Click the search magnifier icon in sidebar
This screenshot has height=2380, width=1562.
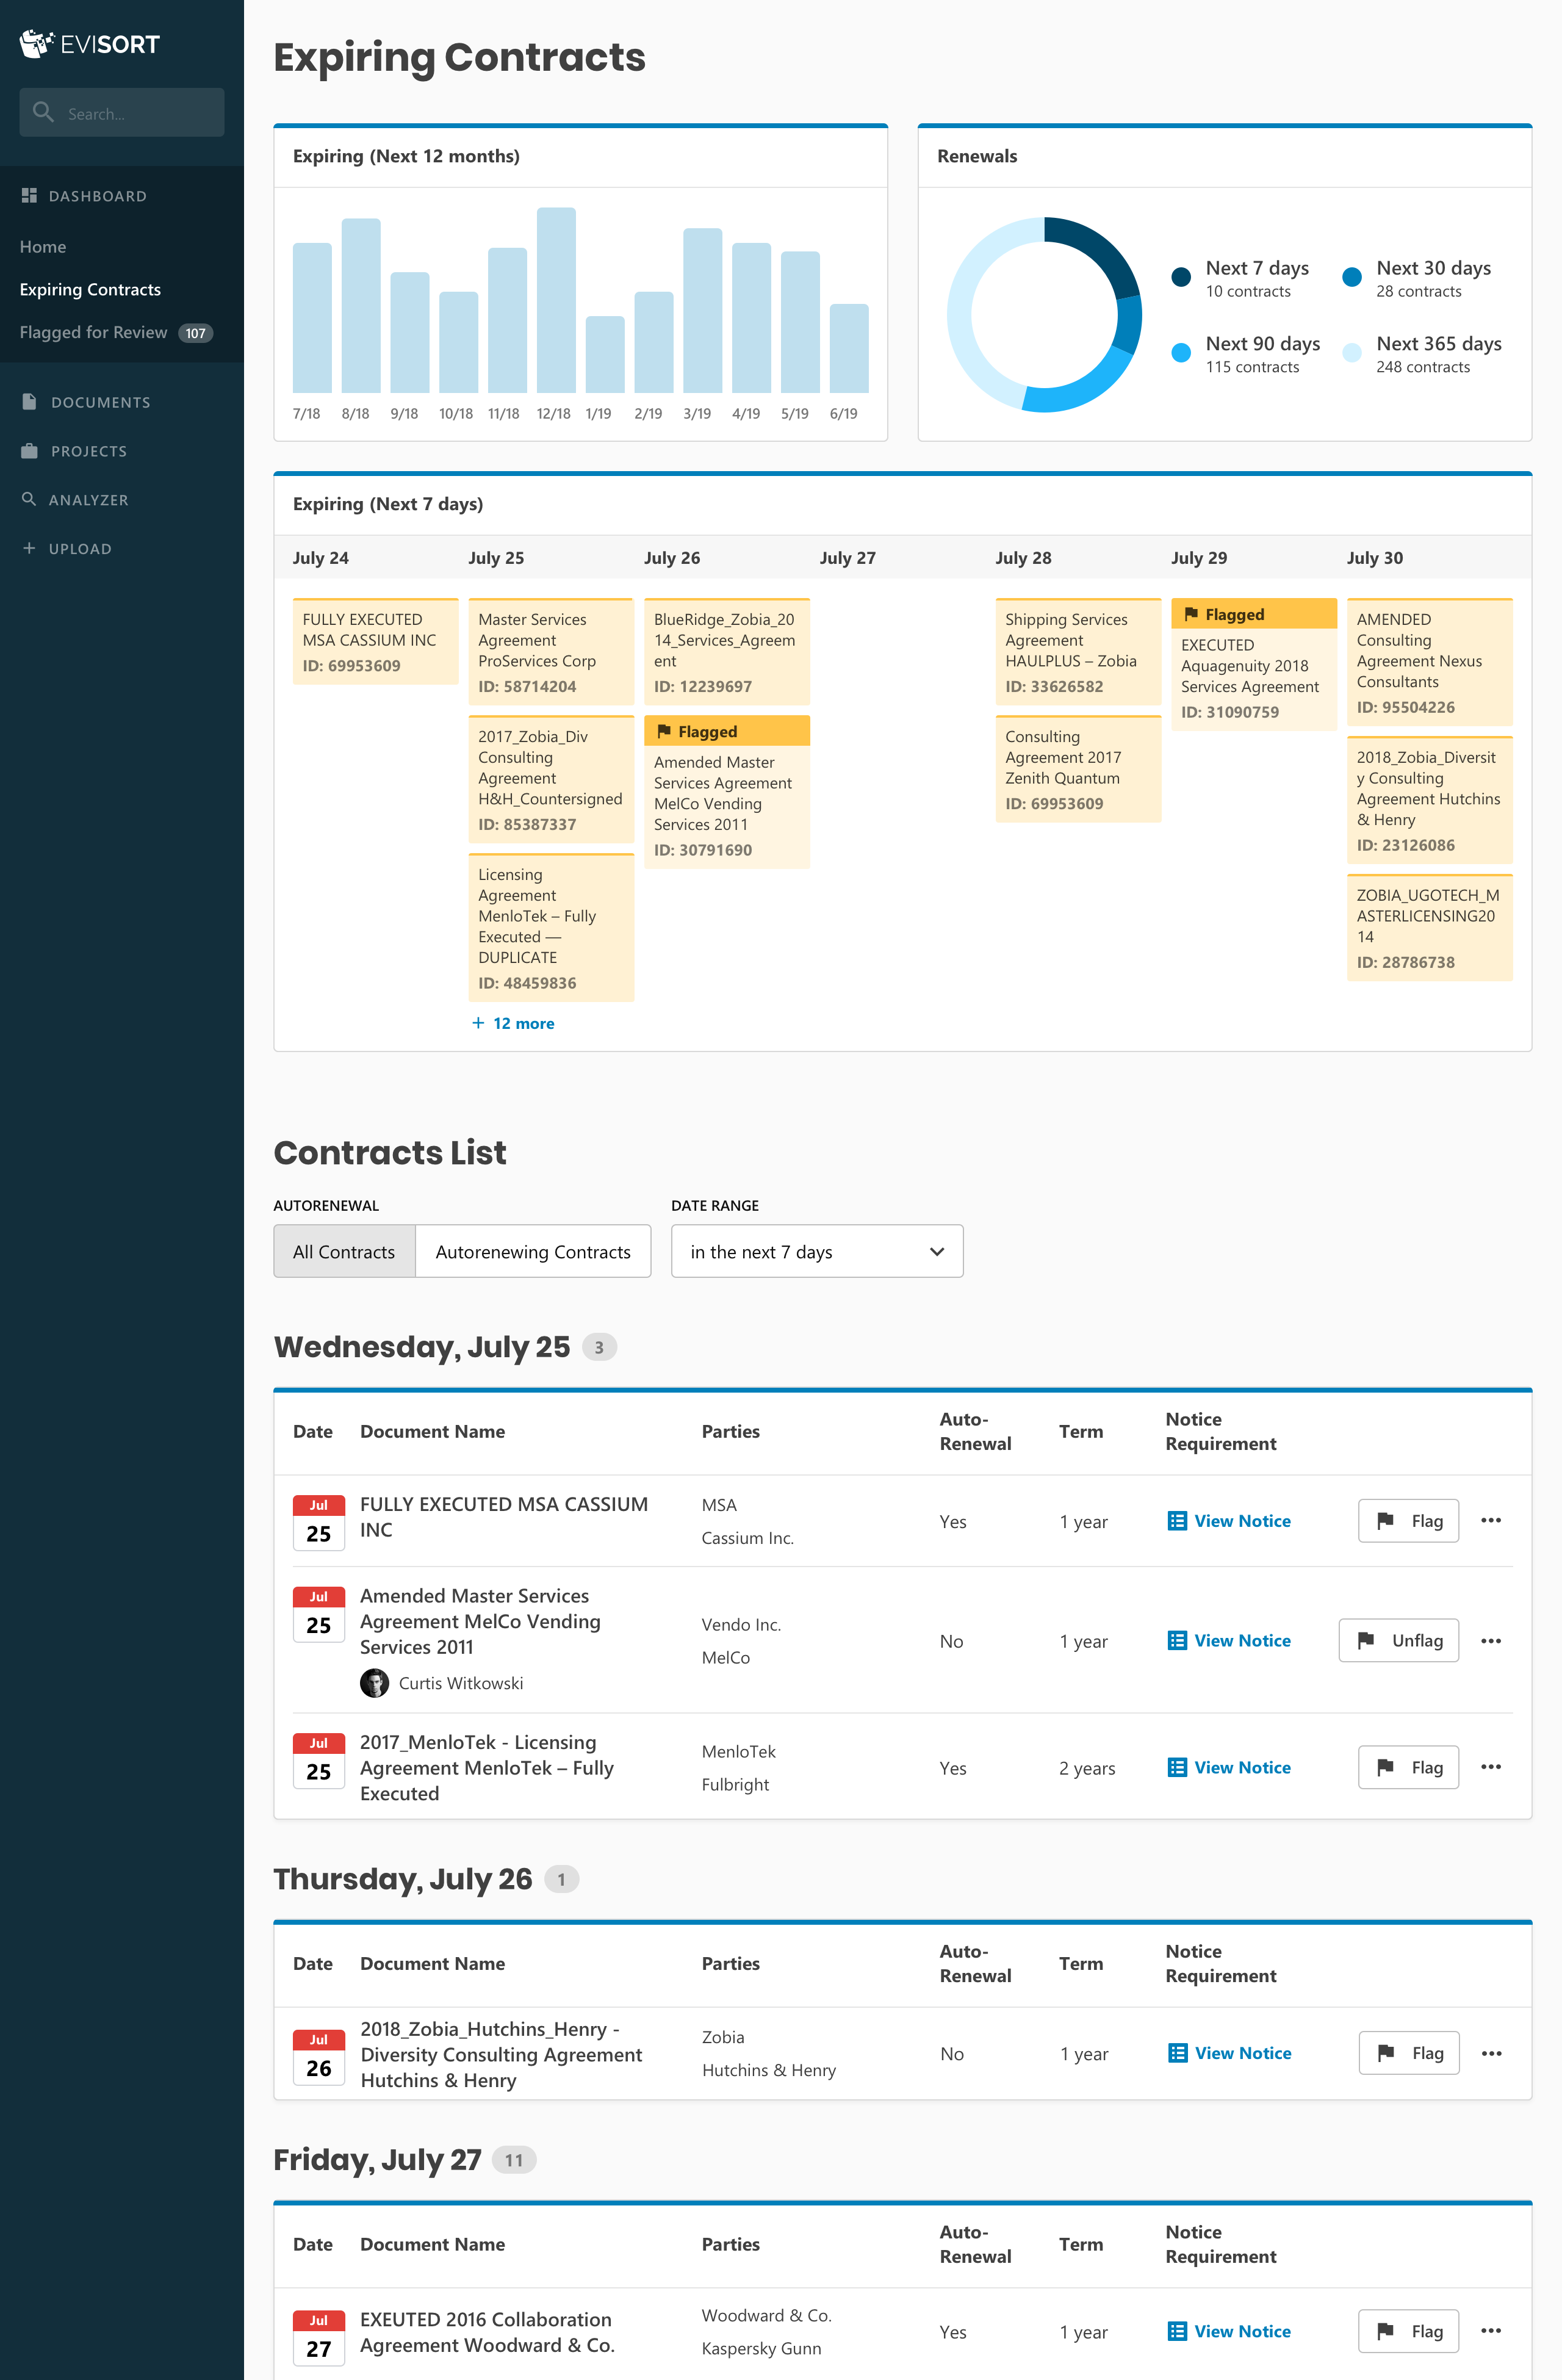click(x=43, y=112)
